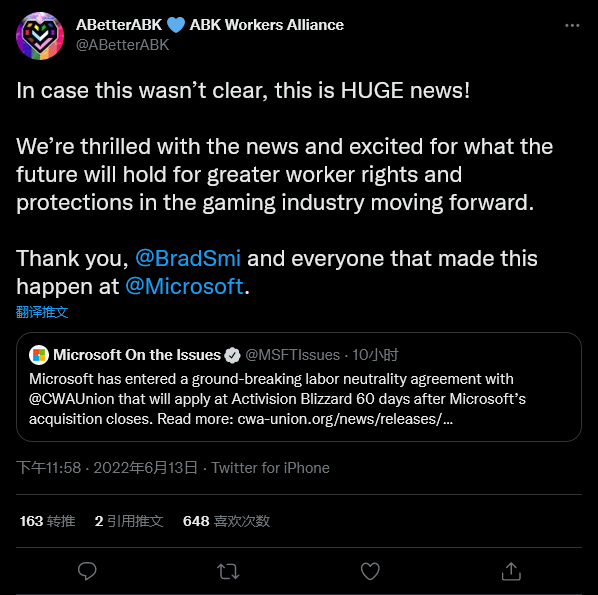Click the tweet timestamp 下午11:58 2022年6月13日
598x595 pixels.
pos(107,468)
